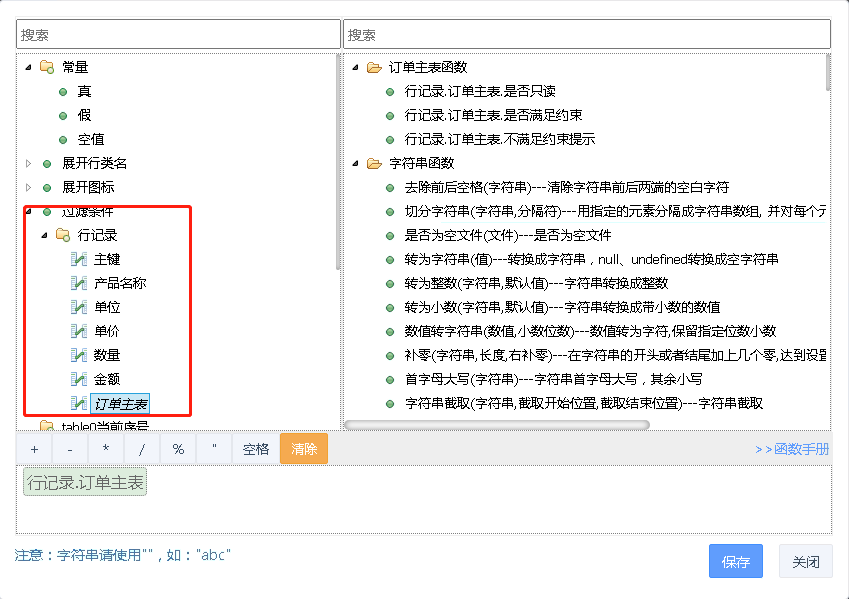
Task: Click the folder icon of 字符串函数
Action: [x=374, y=163]
